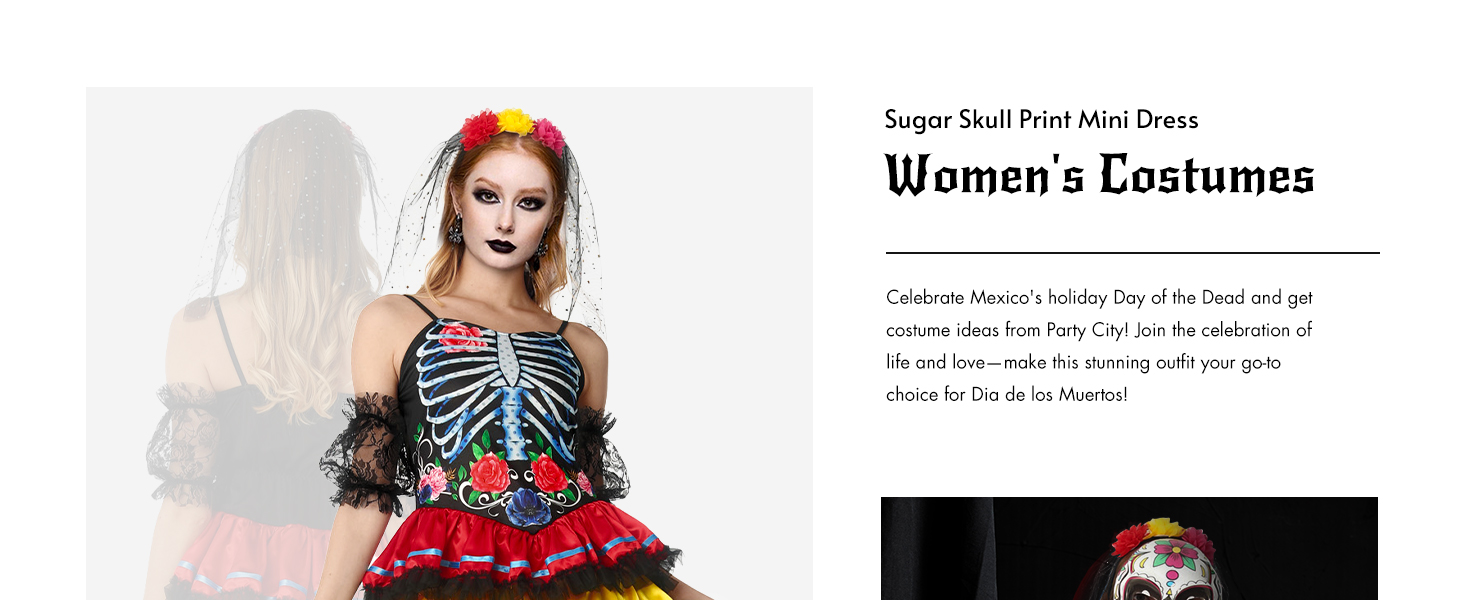The width and height of the screenshot is (1464, 600).
Task: Click the "Women's Costumes" gothic heading
Action: (x=1100, y=176)
